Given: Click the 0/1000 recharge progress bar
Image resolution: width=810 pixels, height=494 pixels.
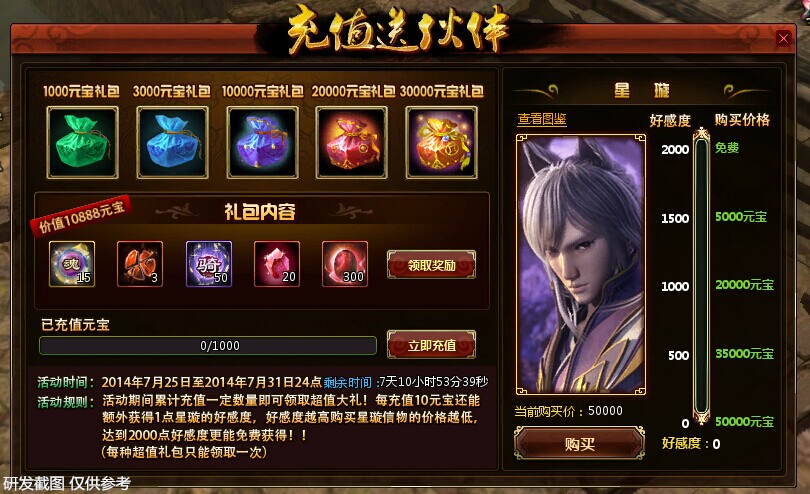Looking at the screenshot, I should click(x=208, y=346).
